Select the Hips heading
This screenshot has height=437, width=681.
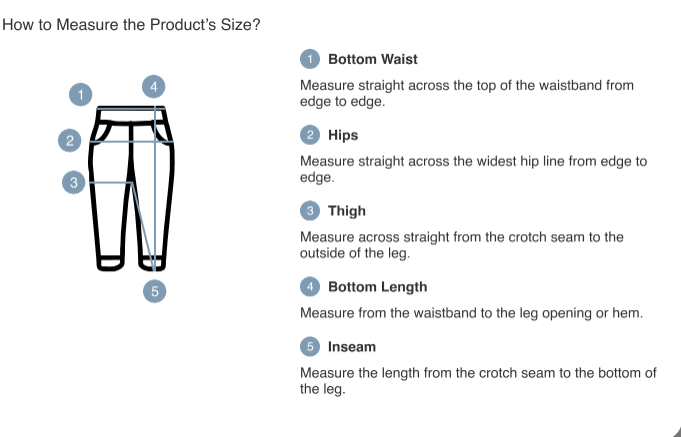click(343, 135)
